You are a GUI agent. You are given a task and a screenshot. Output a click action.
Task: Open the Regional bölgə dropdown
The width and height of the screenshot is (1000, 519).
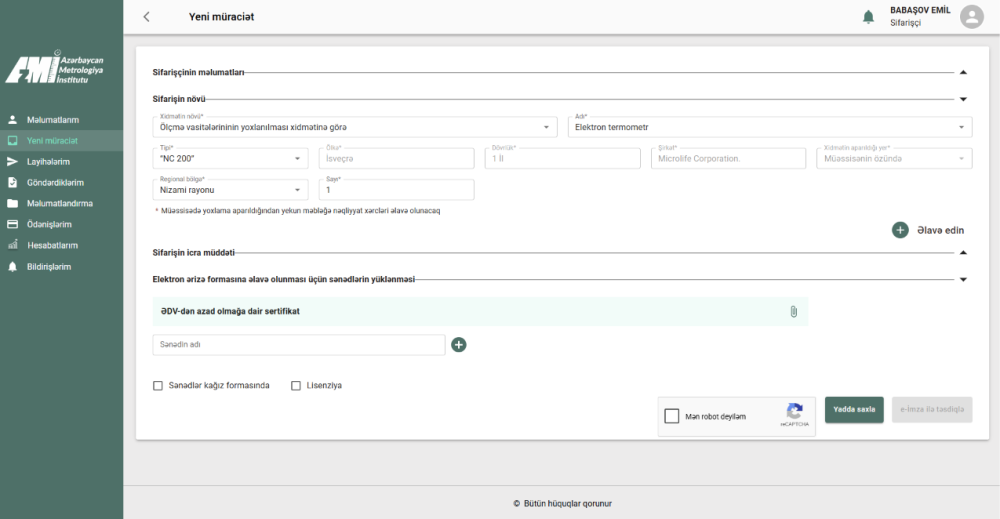click(230, 189)
